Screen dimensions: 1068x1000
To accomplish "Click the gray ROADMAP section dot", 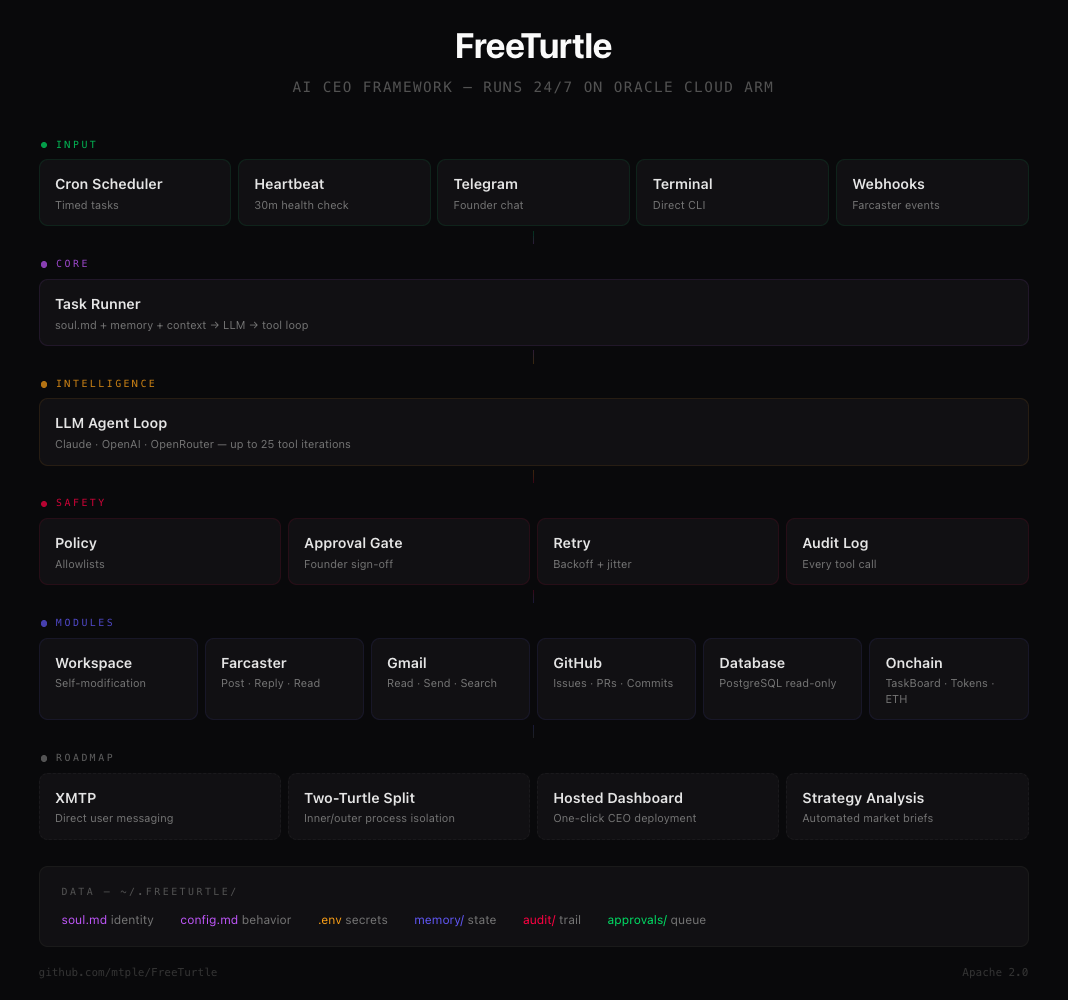I will (x=44, y=758).
